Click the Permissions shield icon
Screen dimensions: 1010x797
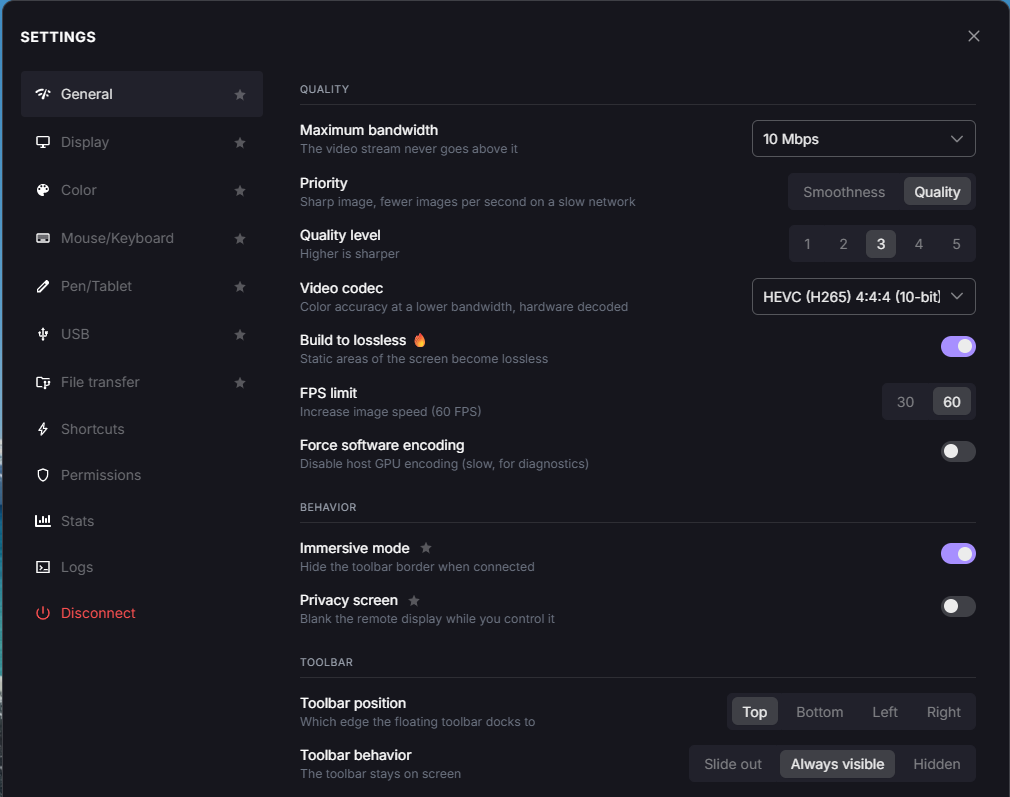pyautogui.click(x=43, y=475)
